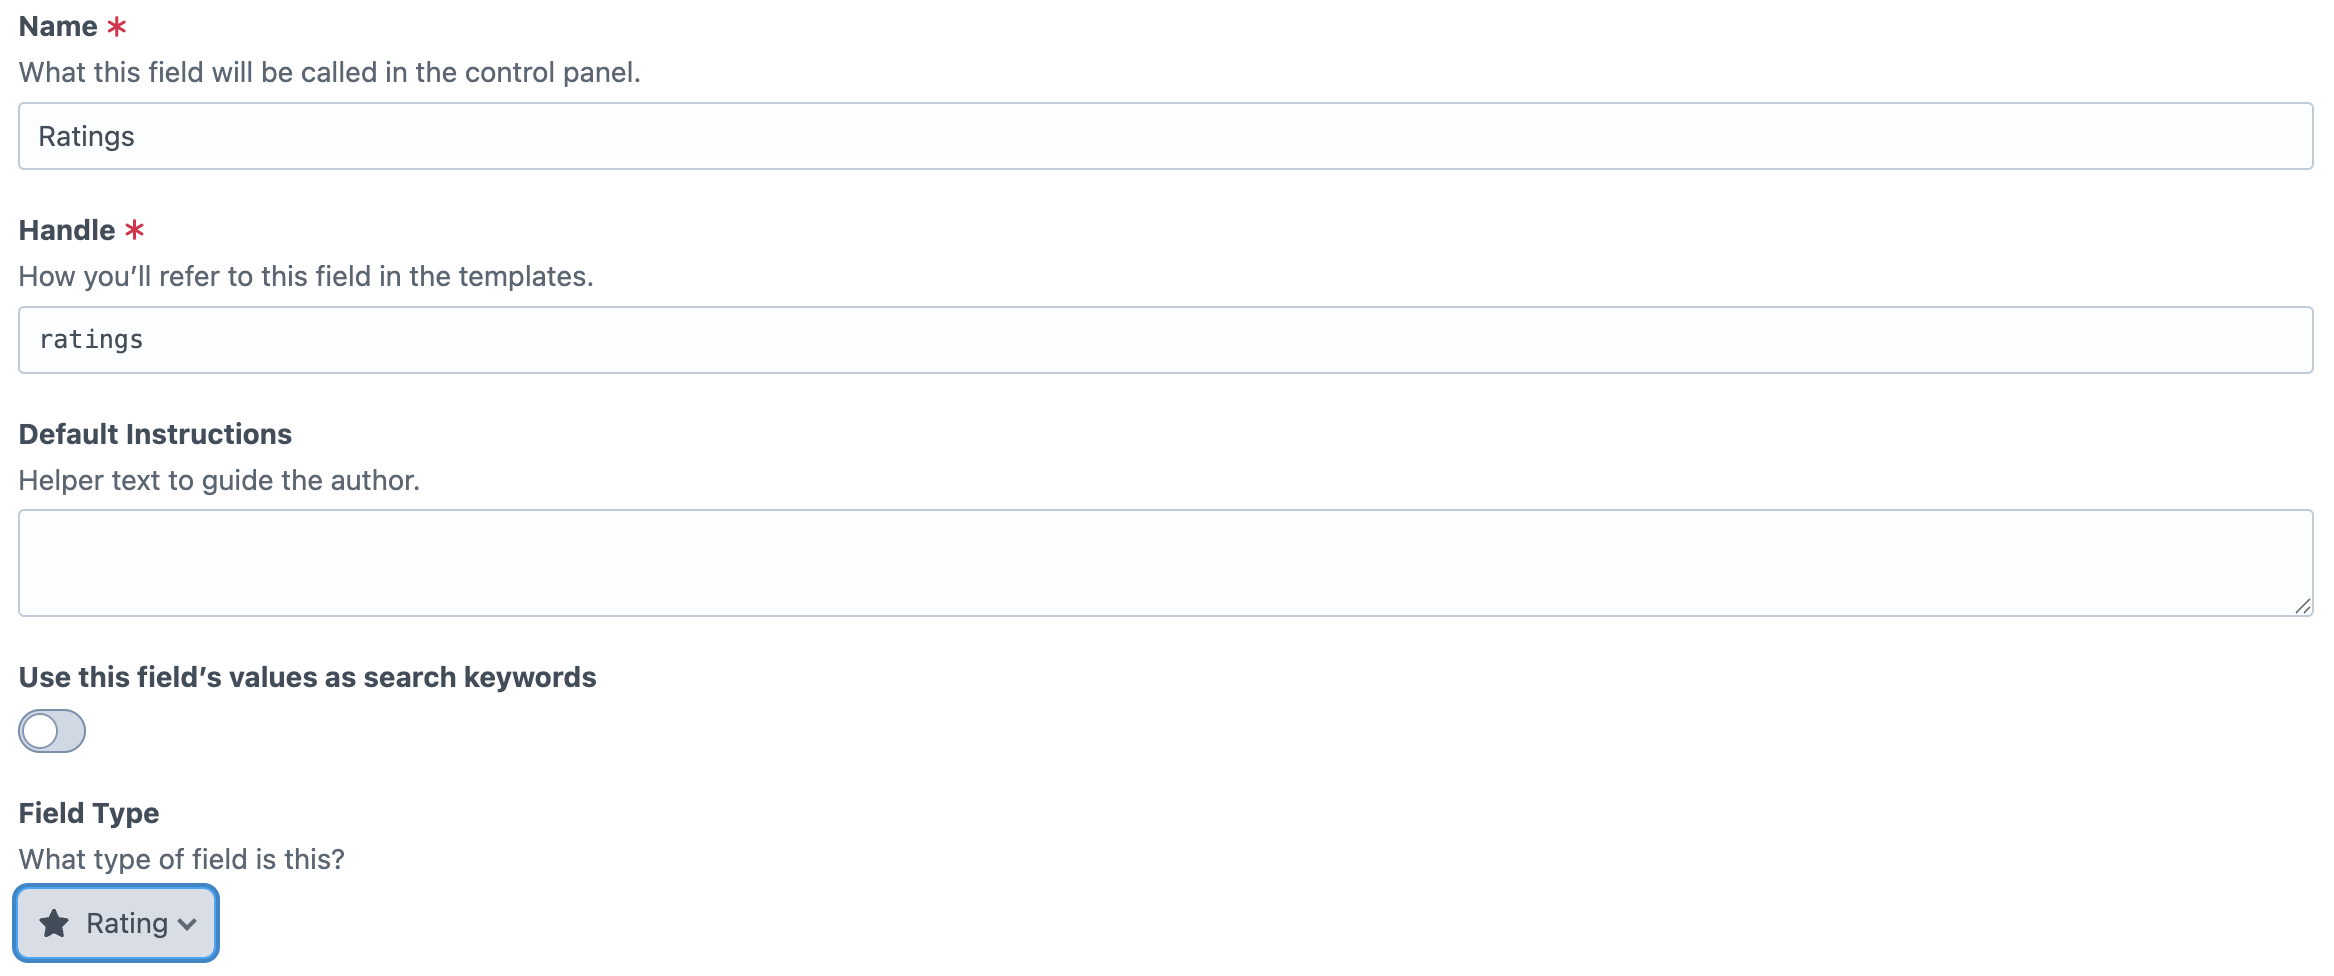
Task: Click the star icon in the Rating selector
Action: pos(54,923)
